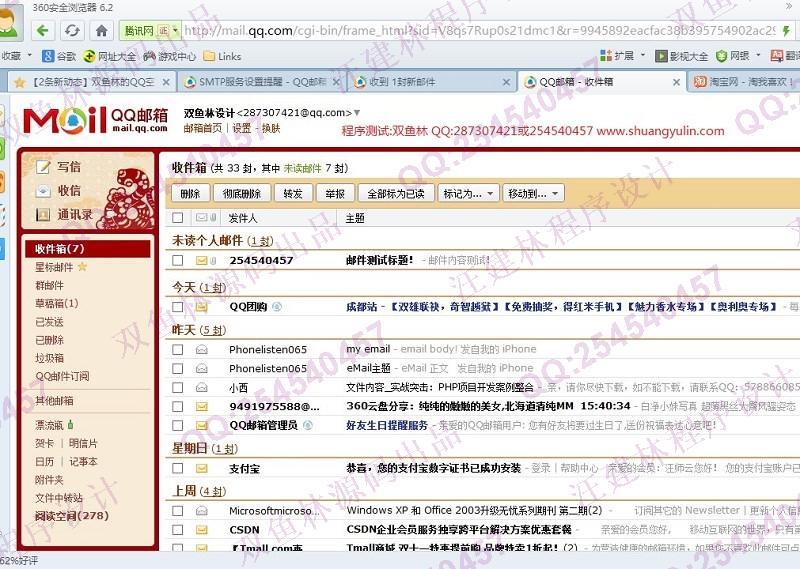
Task: Click the envelope icon on the 支付宝 email
Action: pos(201,468)
